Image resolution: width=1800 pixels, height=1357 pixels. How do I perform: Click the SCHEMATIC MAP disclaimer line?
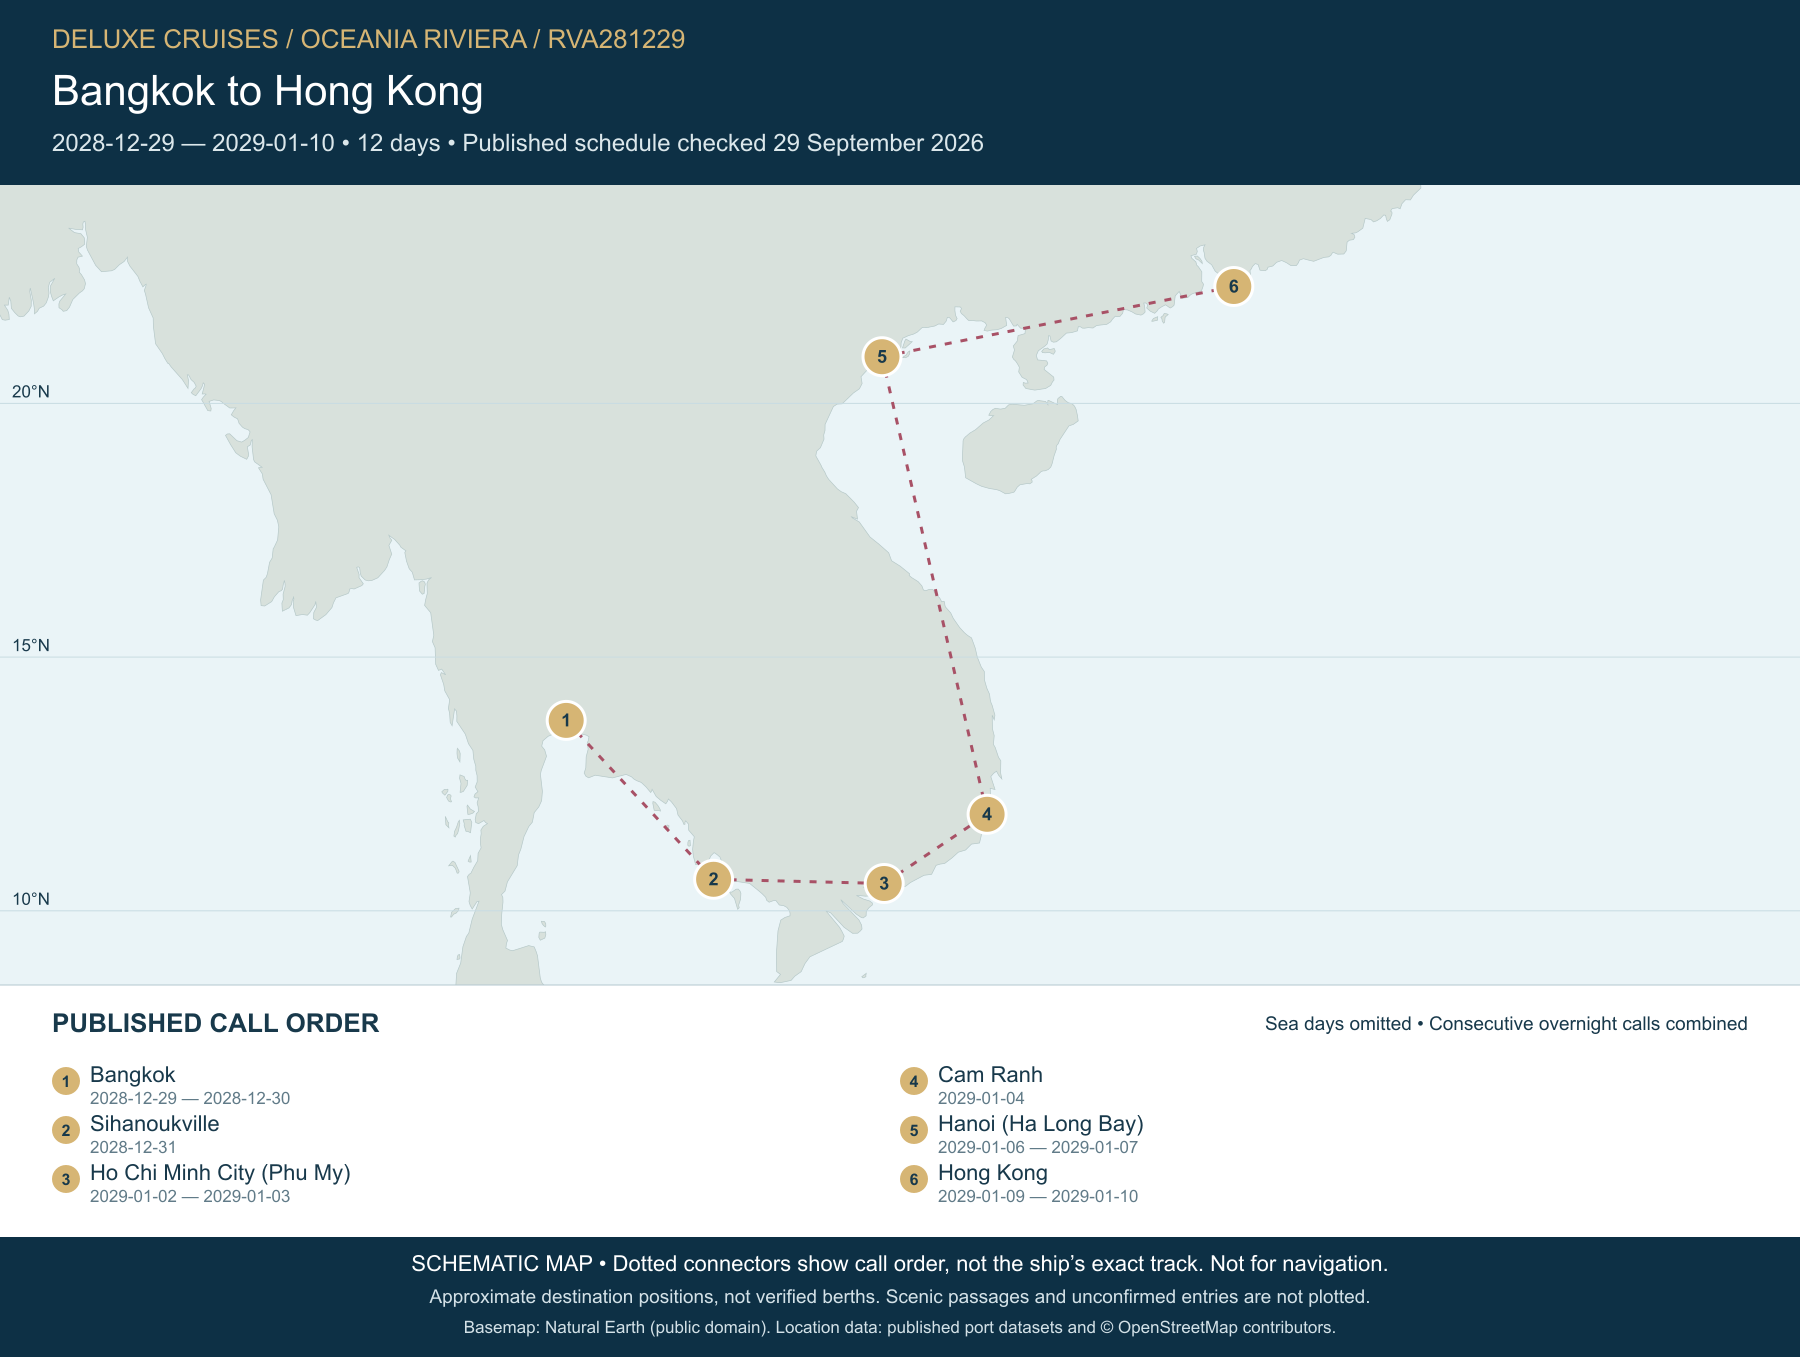tap(900, 1264)
